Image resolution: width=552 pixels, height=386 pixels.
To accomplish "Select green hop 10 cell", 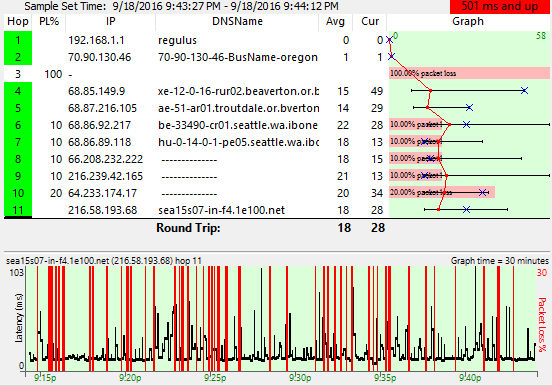I will pyautogui.click(x=18, y=193).
